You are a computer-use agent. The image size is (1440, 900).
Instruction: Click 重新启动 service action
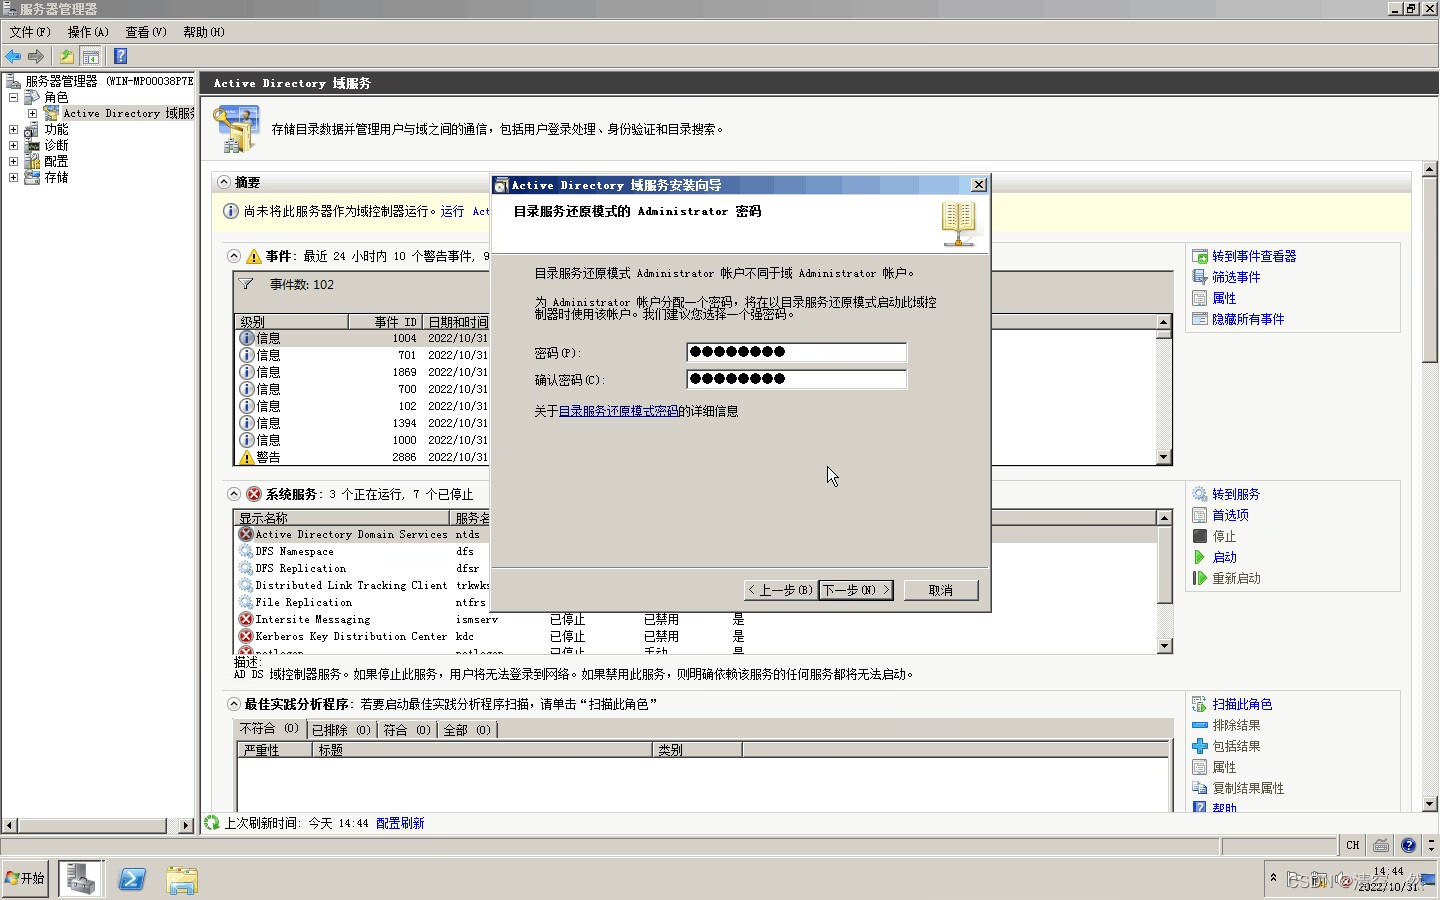(x=1236, y=578)
